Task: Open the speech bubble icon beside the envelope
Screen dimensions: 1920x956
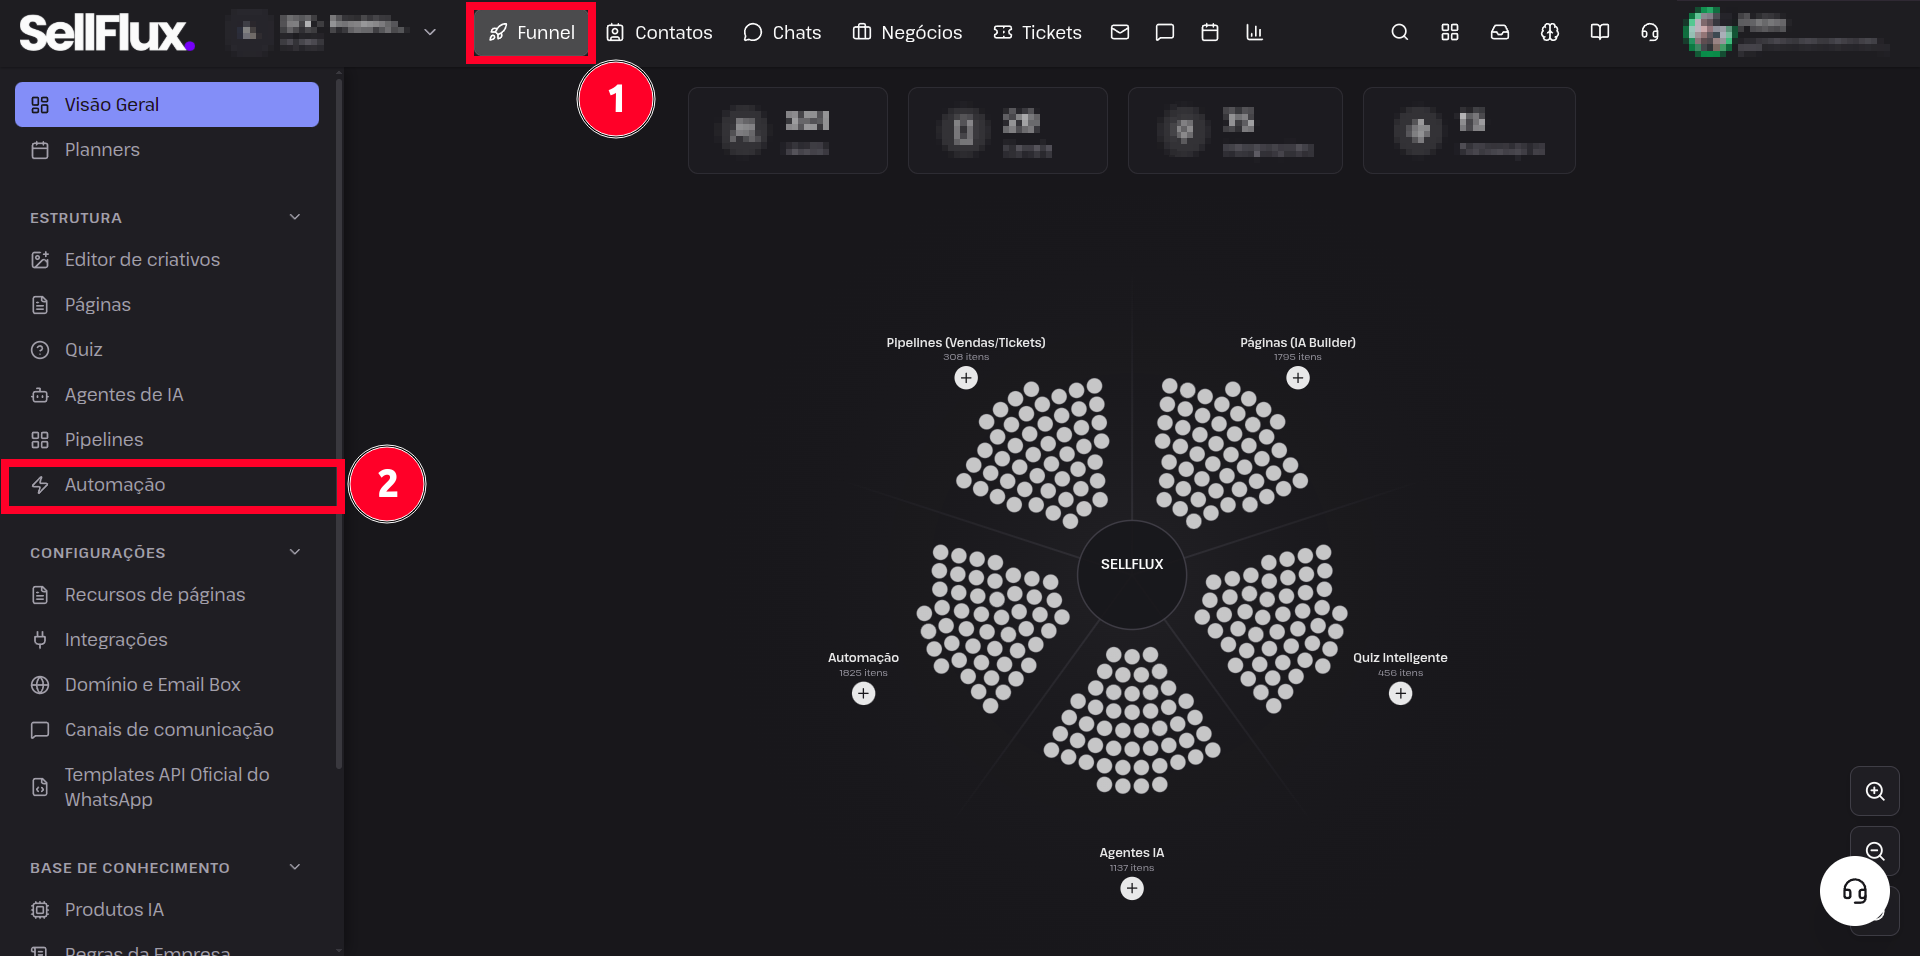Action: click(1165, 33)
